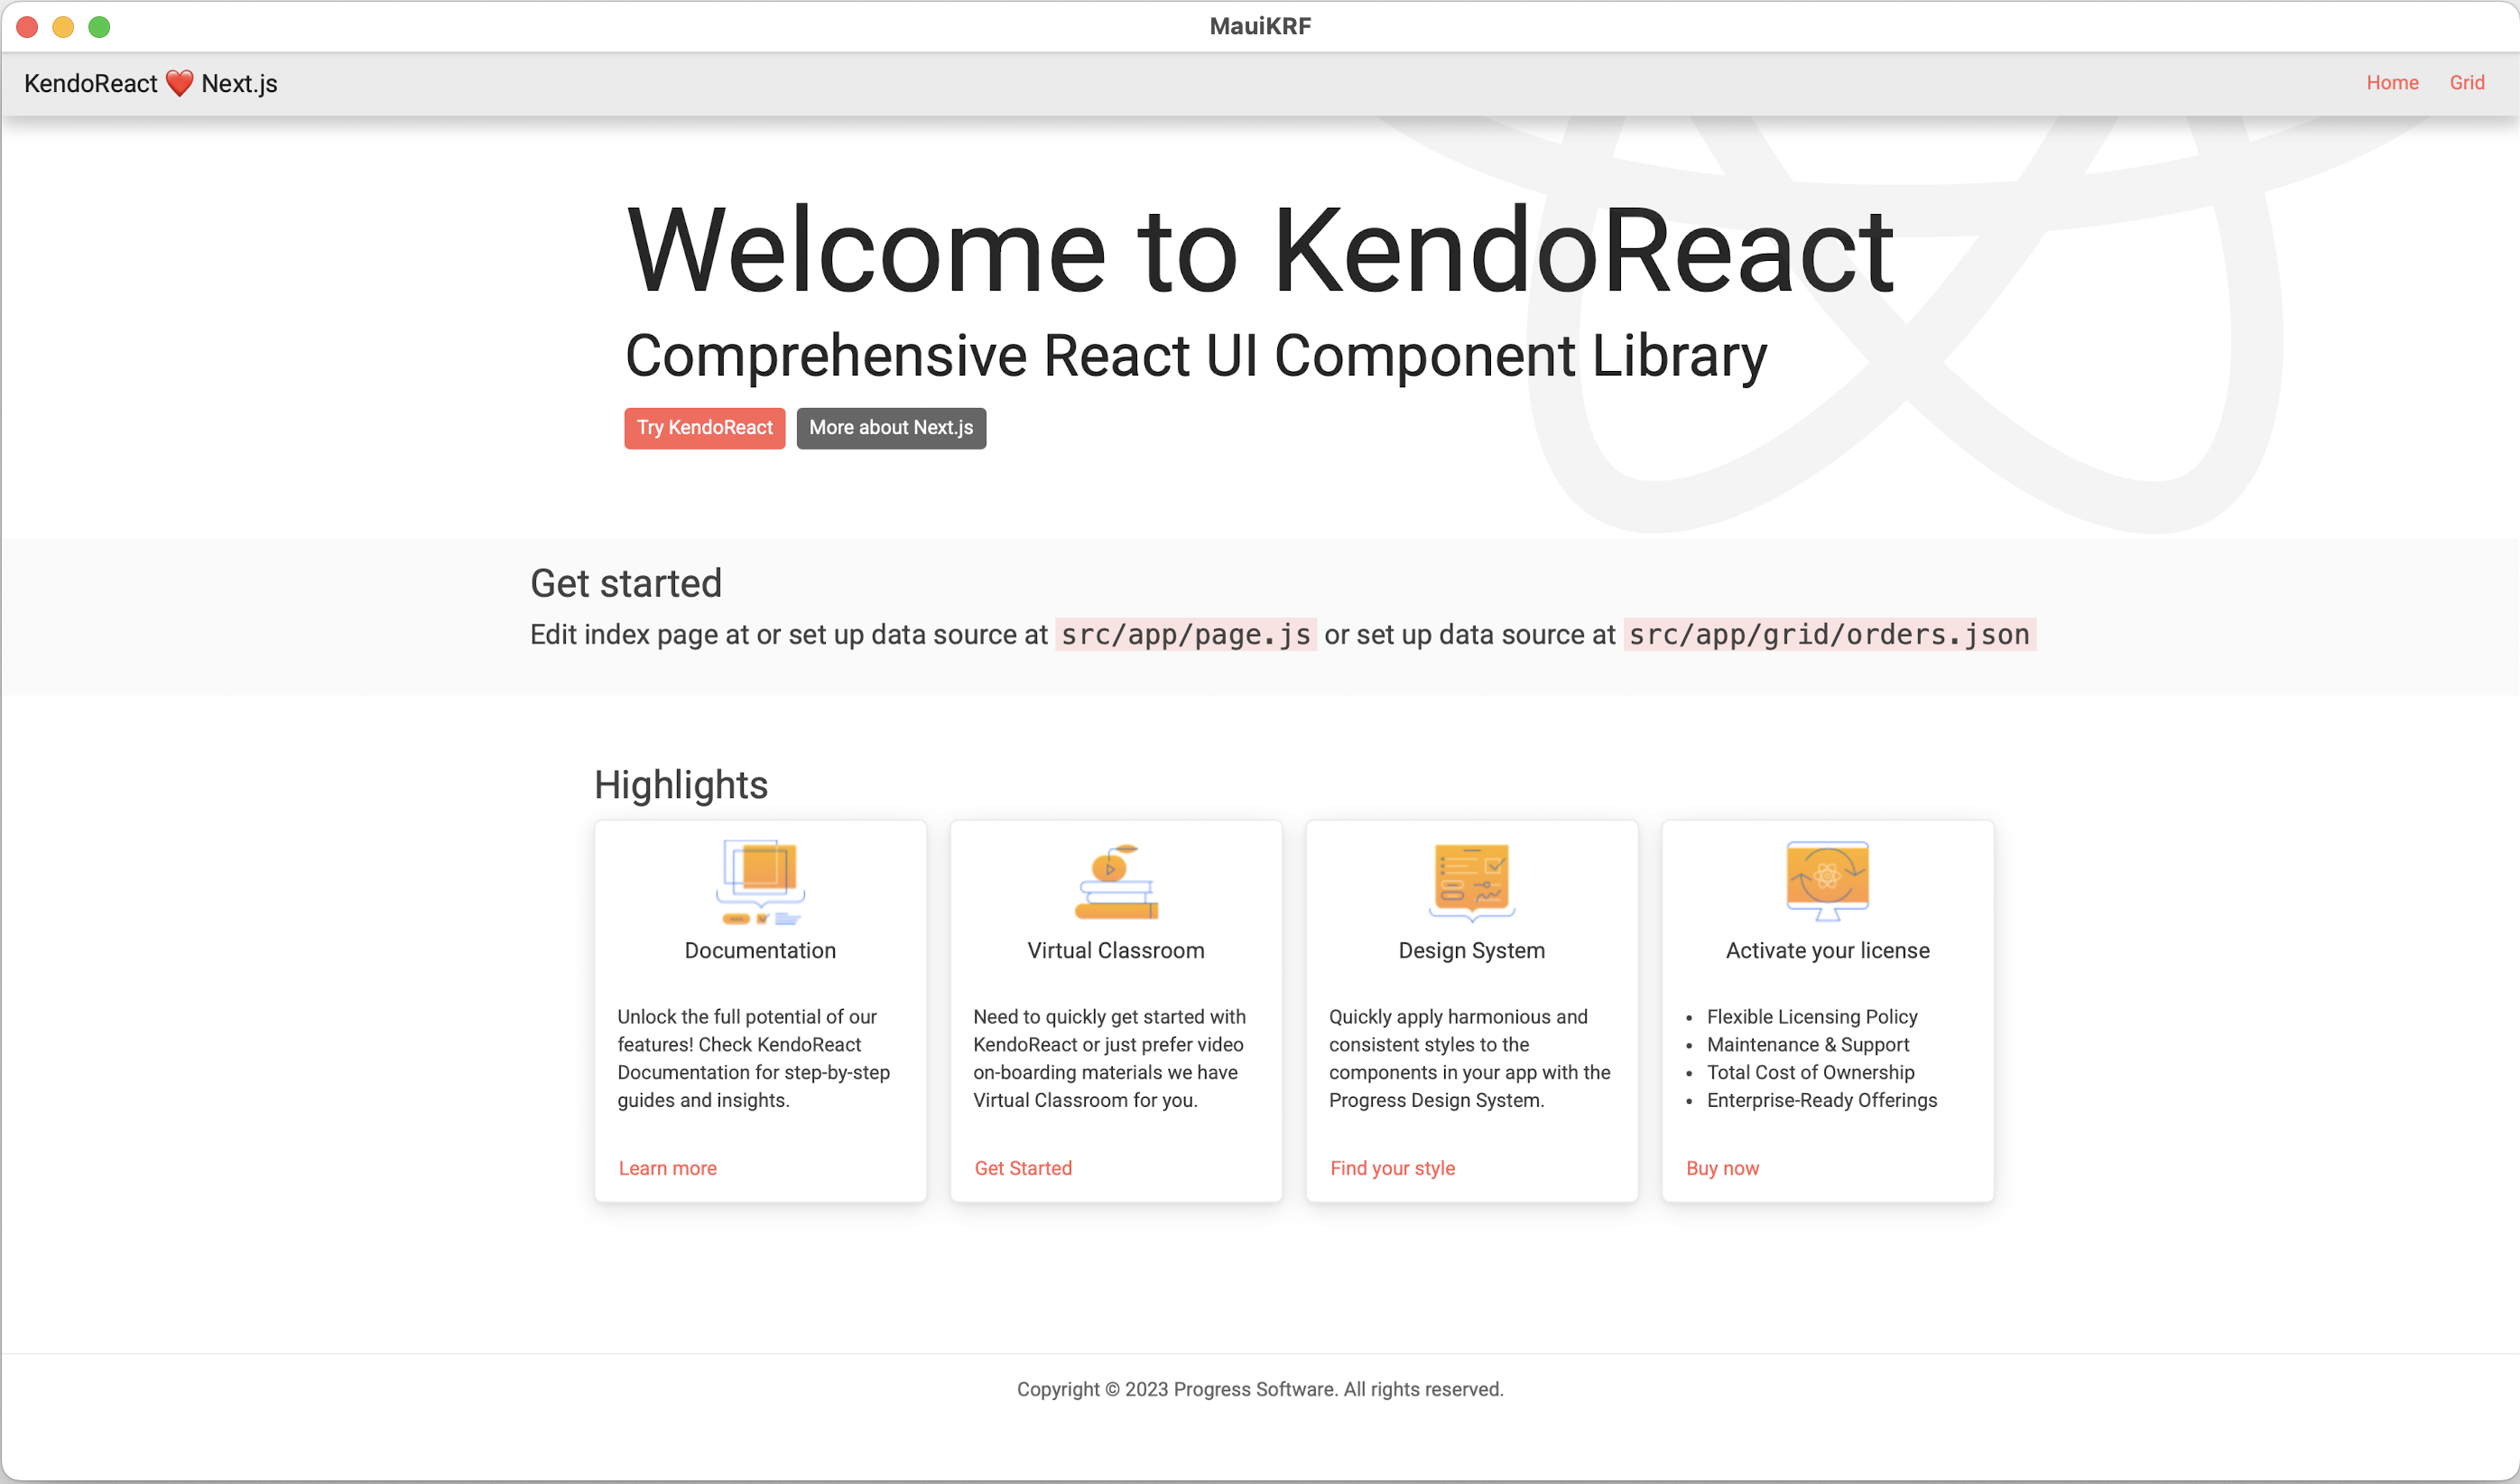2520x1484 pixels.
Task: Follow the Get Started link
Action: pyautogui.click(x=1023, y=1168)
